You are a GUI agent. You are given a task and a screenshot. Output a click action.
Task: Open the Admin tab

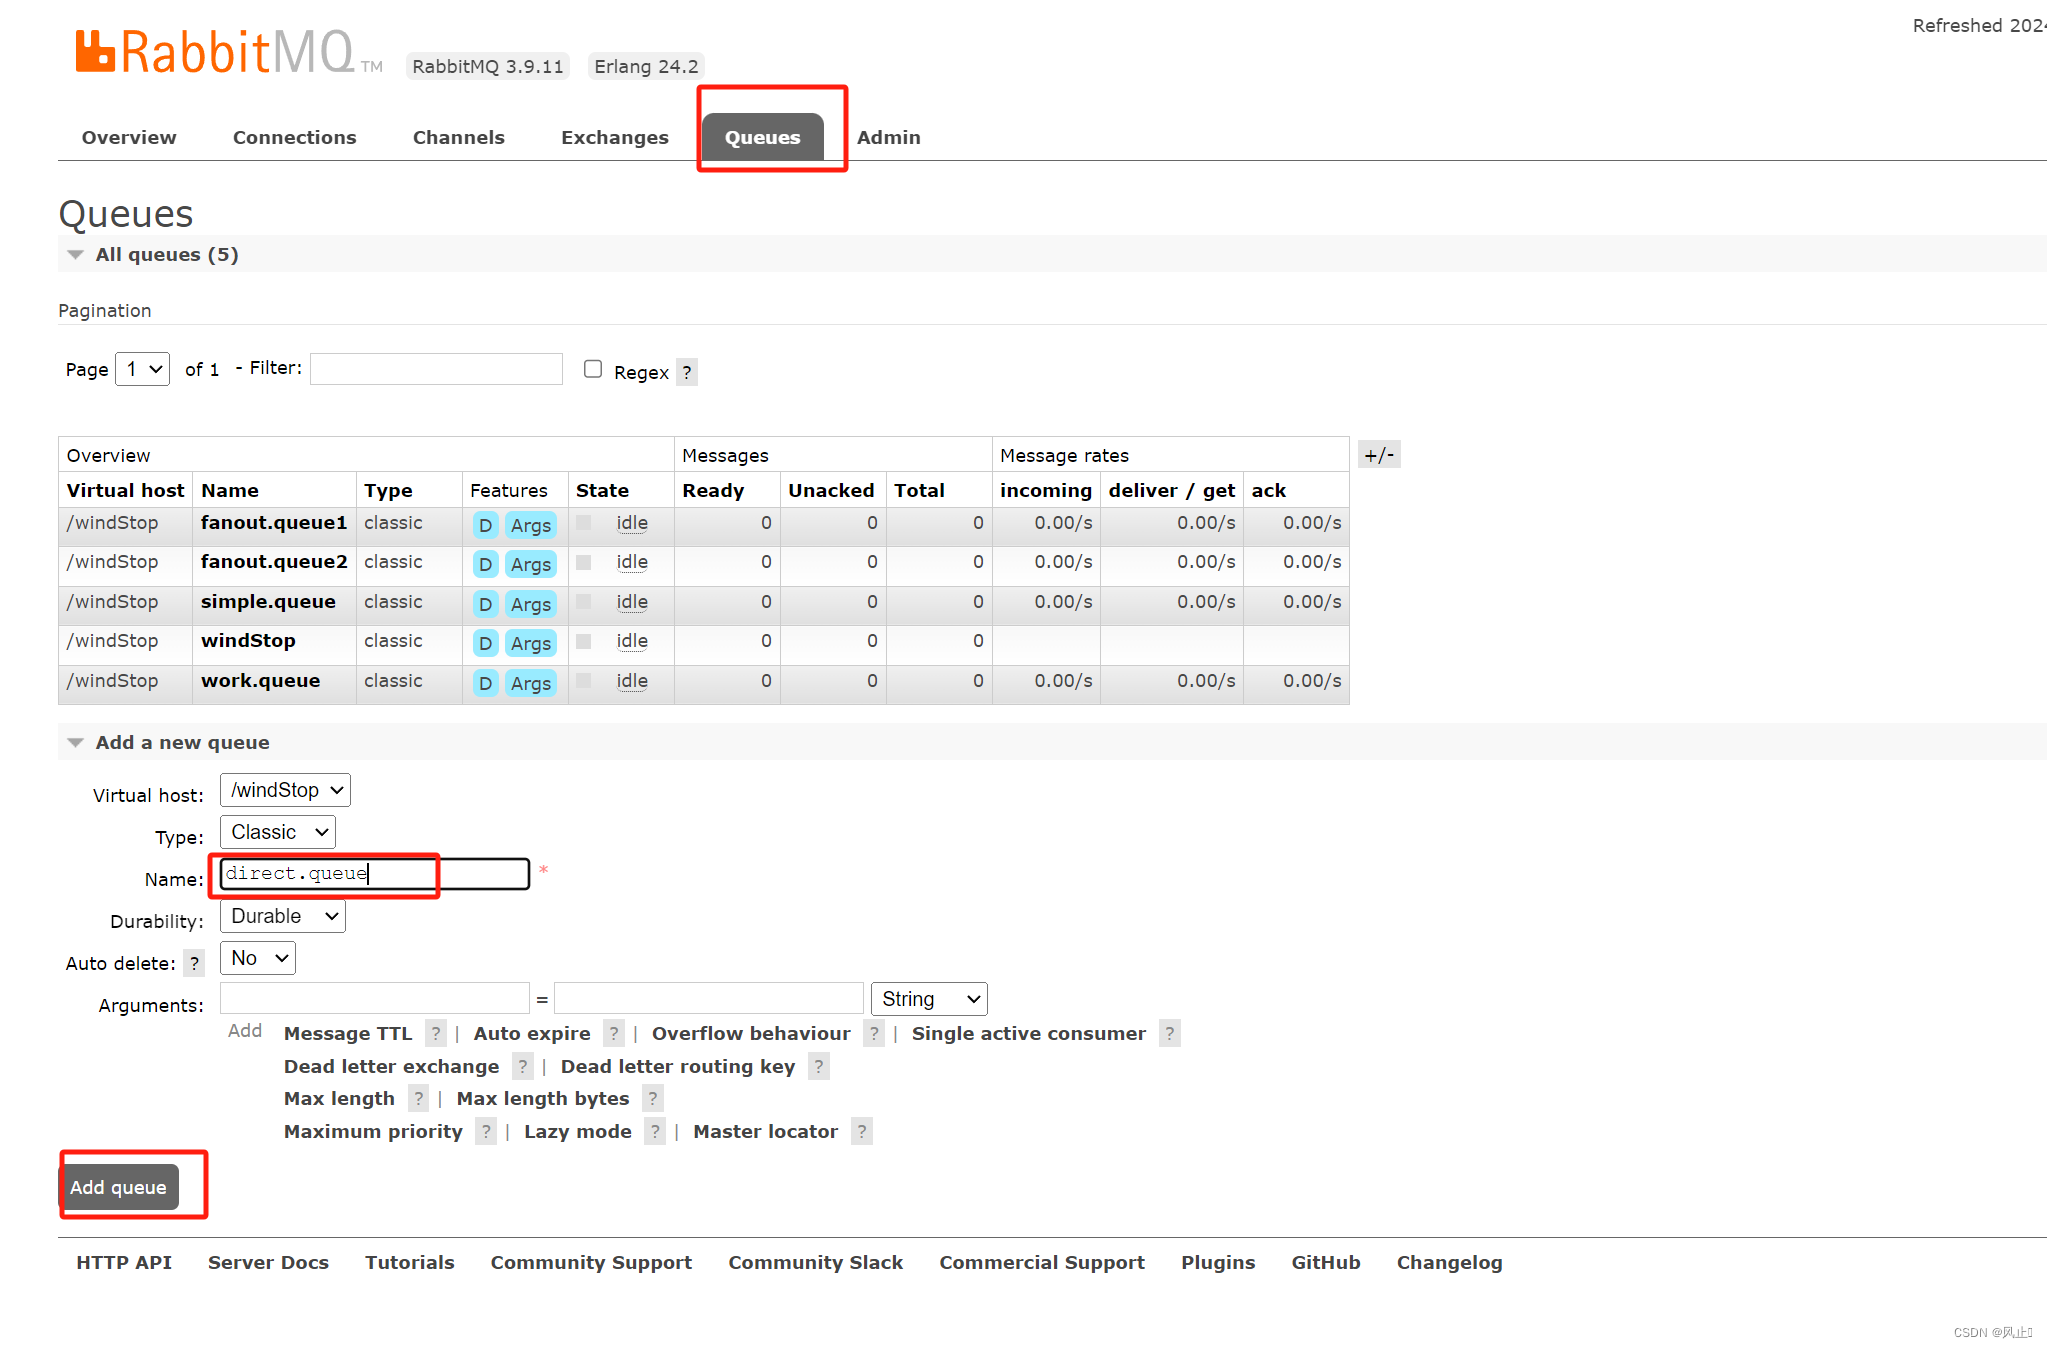[888, 137]
